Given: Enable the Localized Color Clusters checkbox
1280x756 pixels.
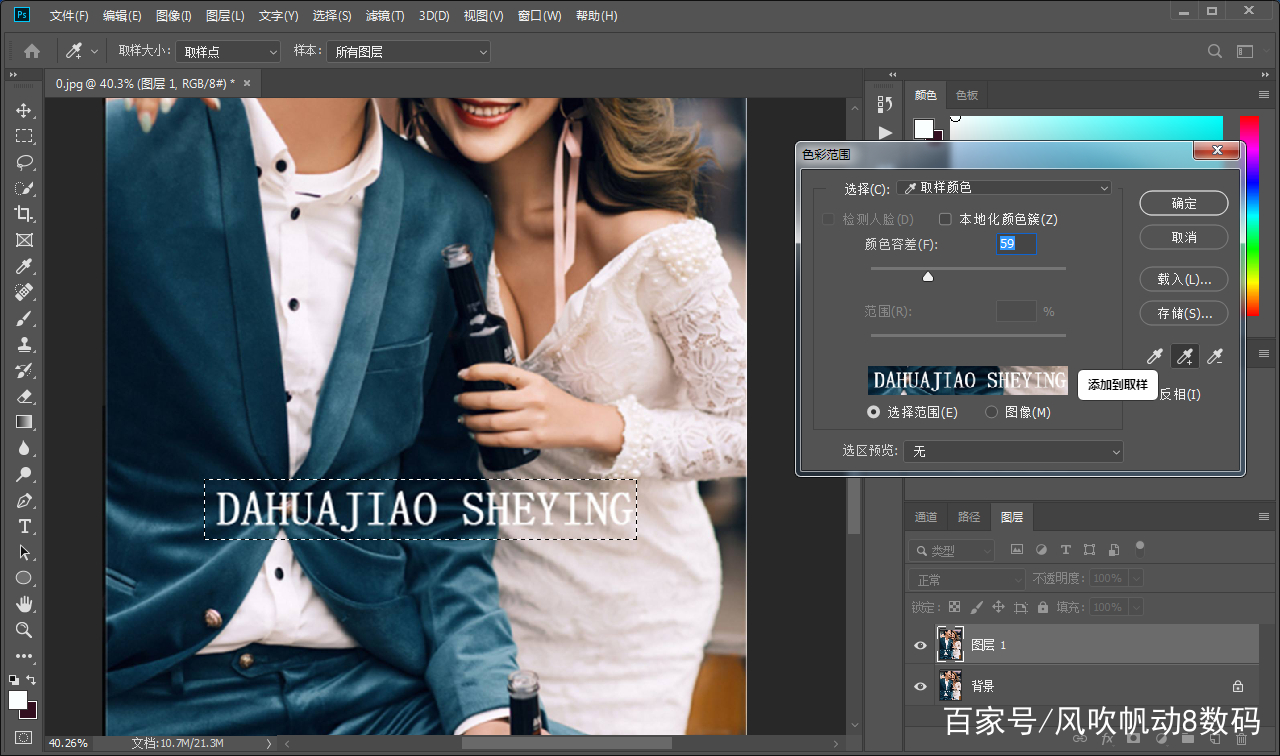Looking at the screenshot, I should click(945, 219).
